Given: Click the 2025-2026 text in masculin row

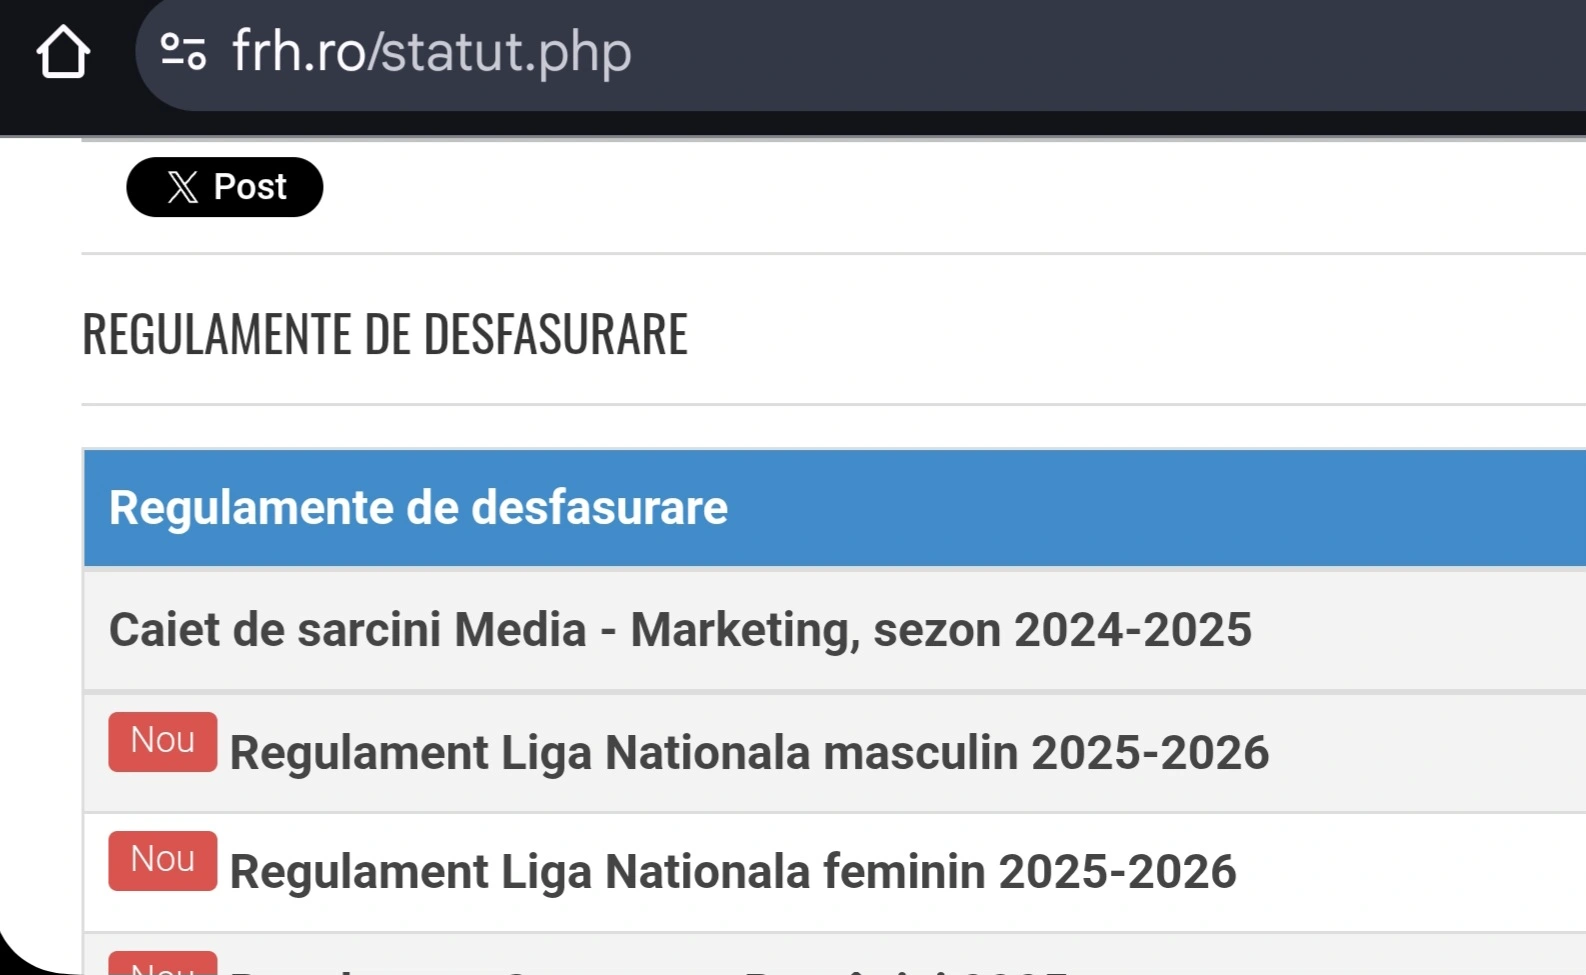Looking at the screenshot, I should (1150, 753).
